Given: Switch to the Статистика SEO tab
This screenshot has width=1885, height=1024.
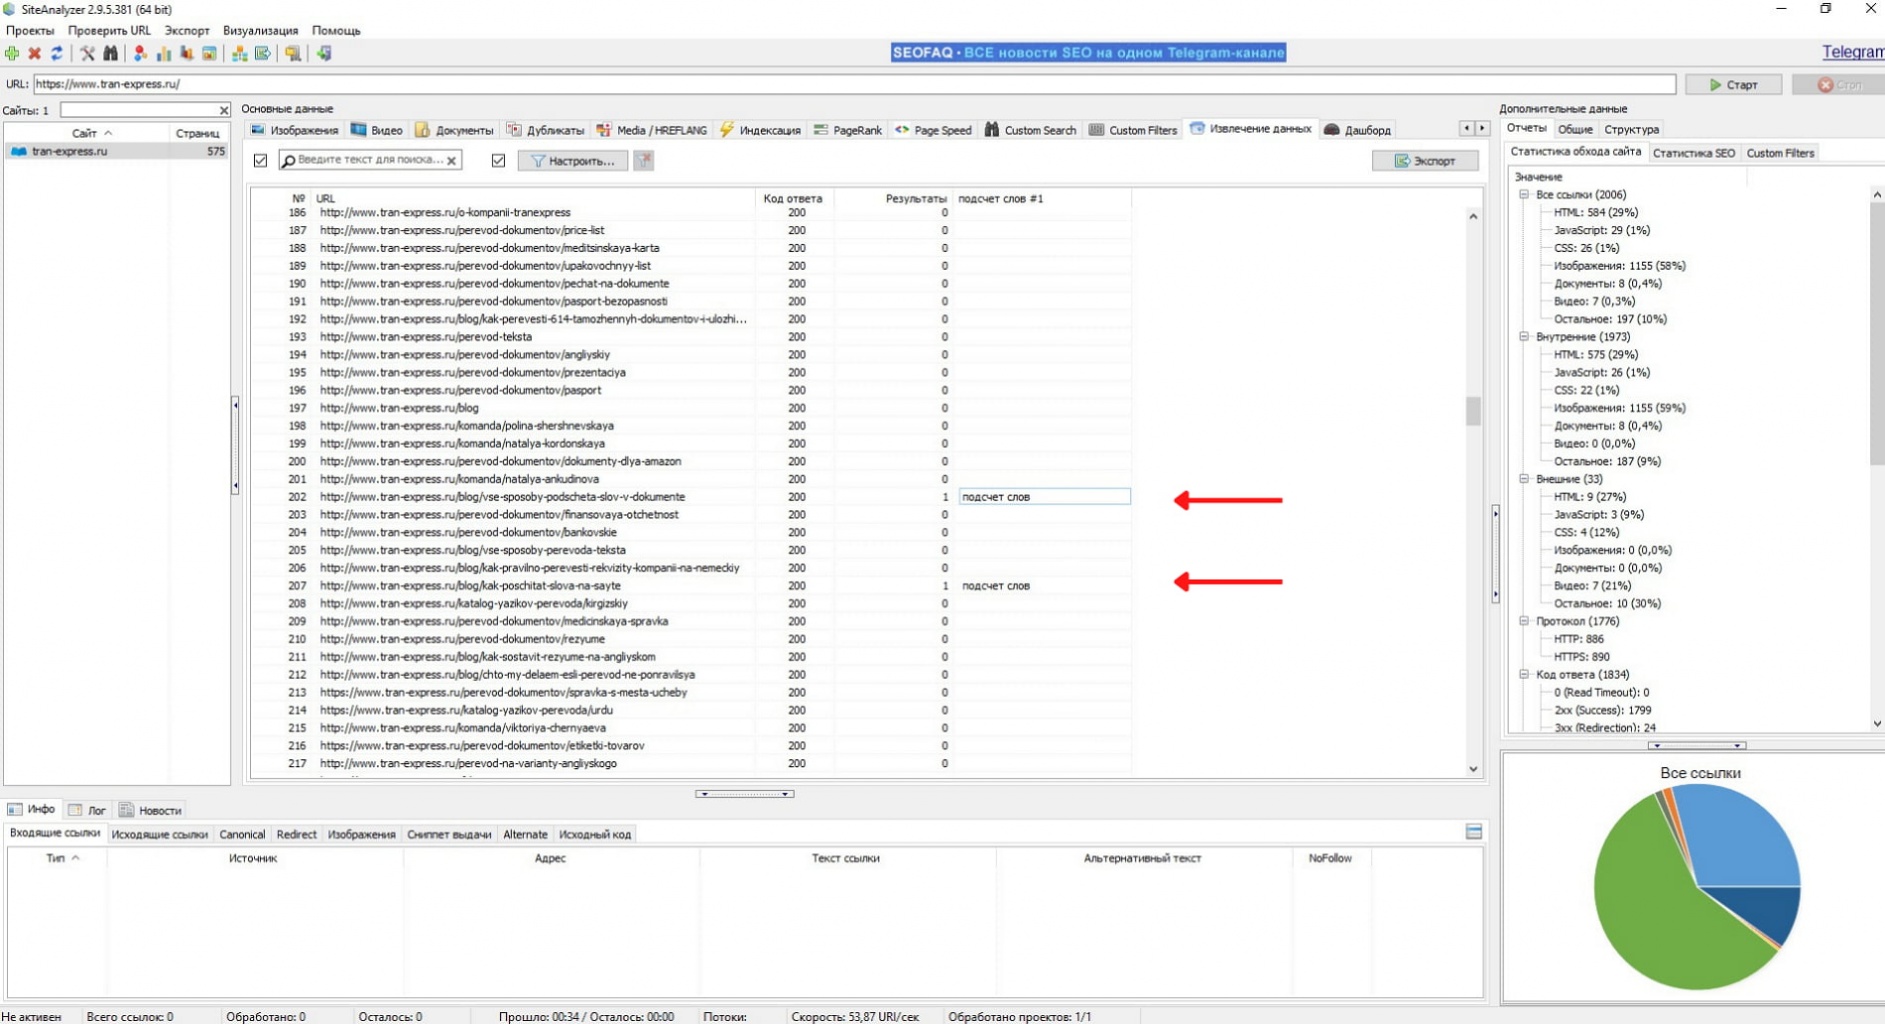Looking at the screenshot, I should point(1693,153).
